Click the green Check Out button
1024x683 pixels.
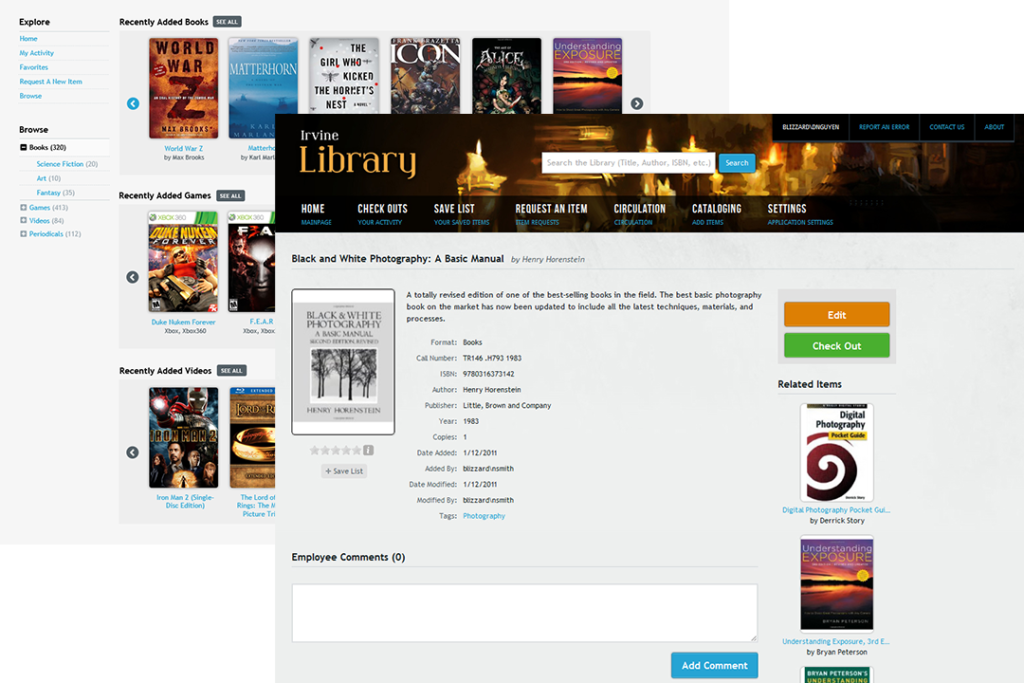point(836,344)
